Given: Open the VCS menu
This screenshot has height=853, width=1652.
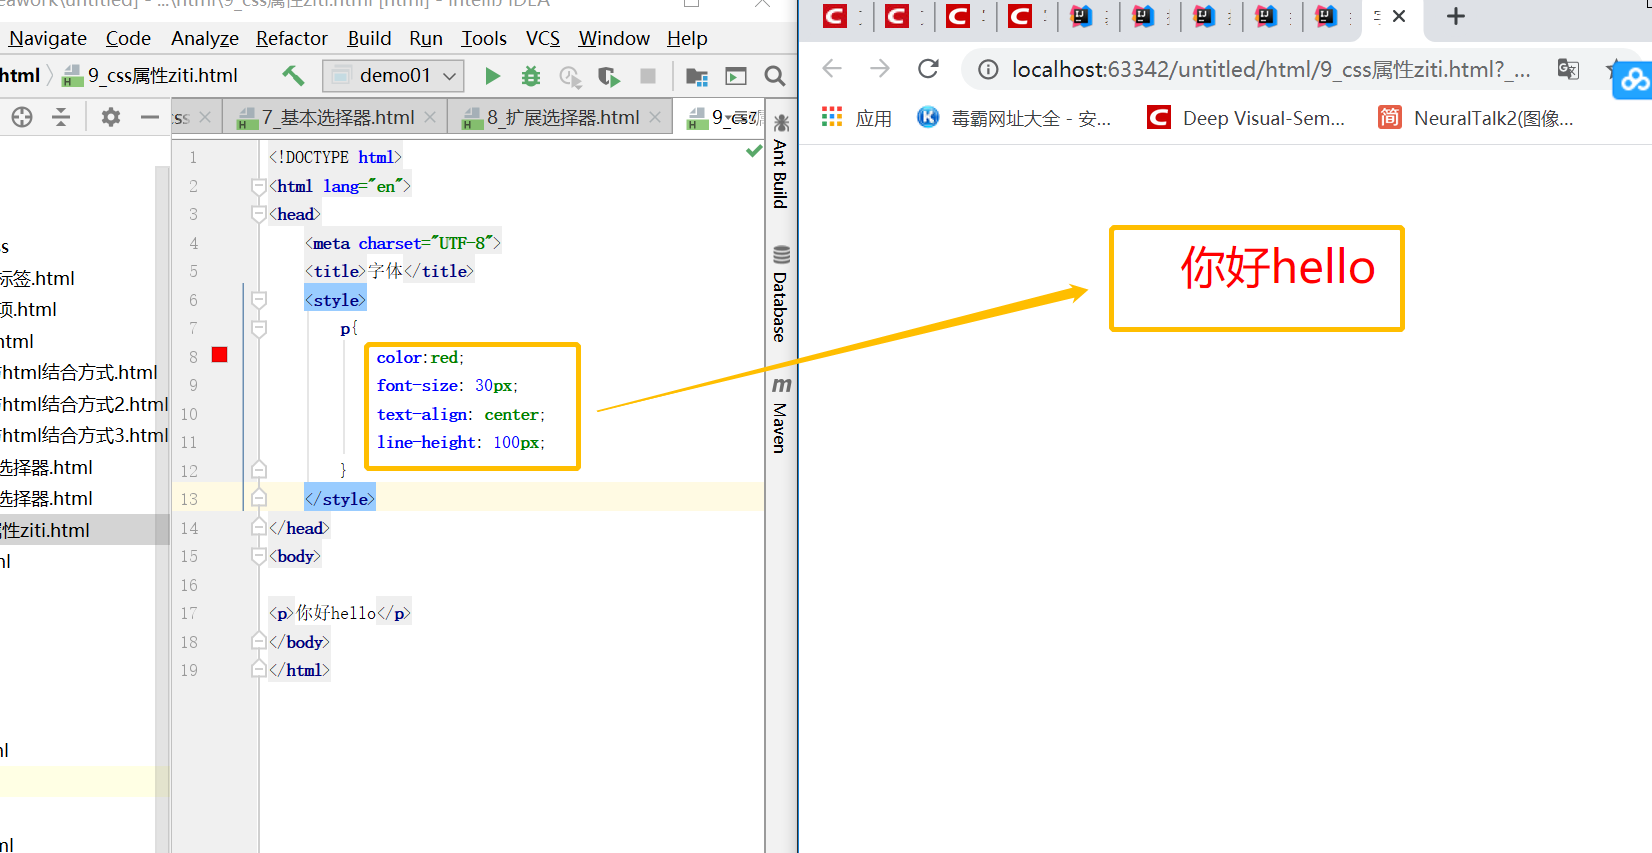Looking at the screenshot, I should [543, 38].
